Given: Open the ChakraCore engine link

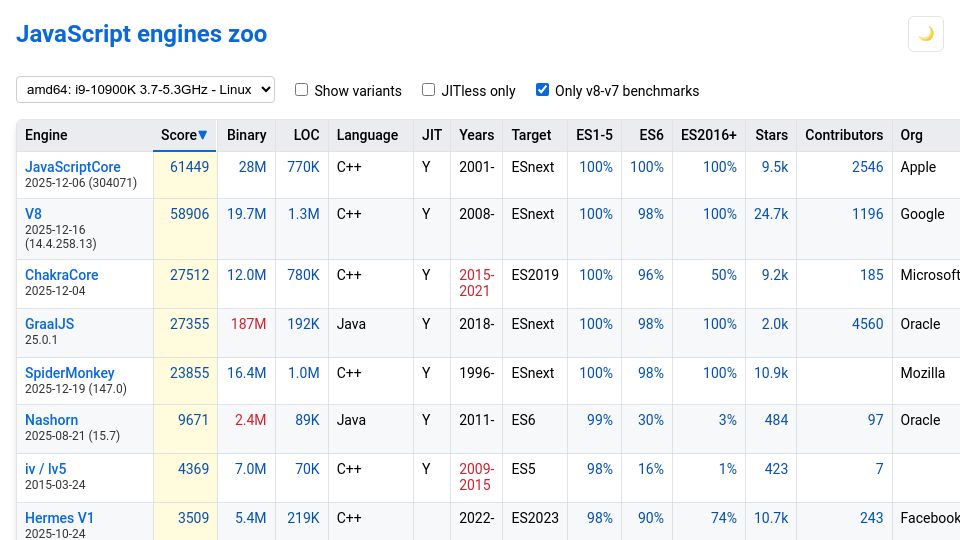Looking at the screenshot, I should tap(61, 276).
